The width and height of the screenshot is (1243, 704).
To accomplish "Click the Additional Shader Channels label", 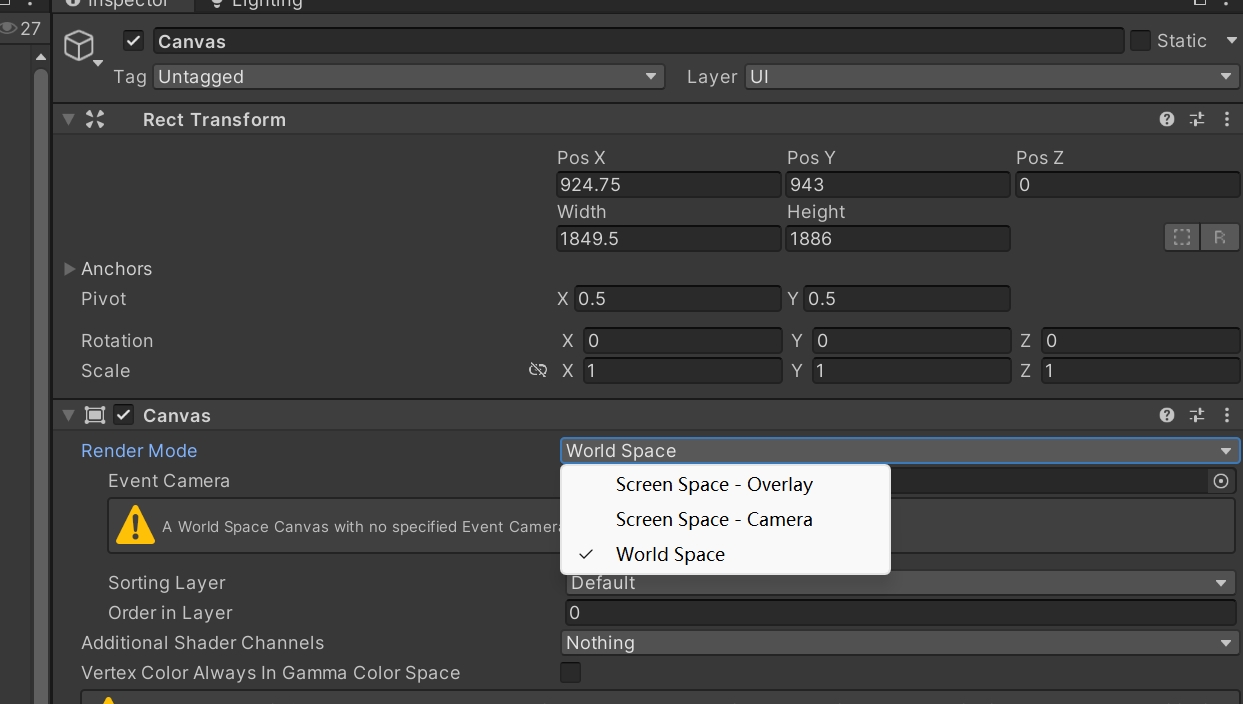I will click(203, 643).
